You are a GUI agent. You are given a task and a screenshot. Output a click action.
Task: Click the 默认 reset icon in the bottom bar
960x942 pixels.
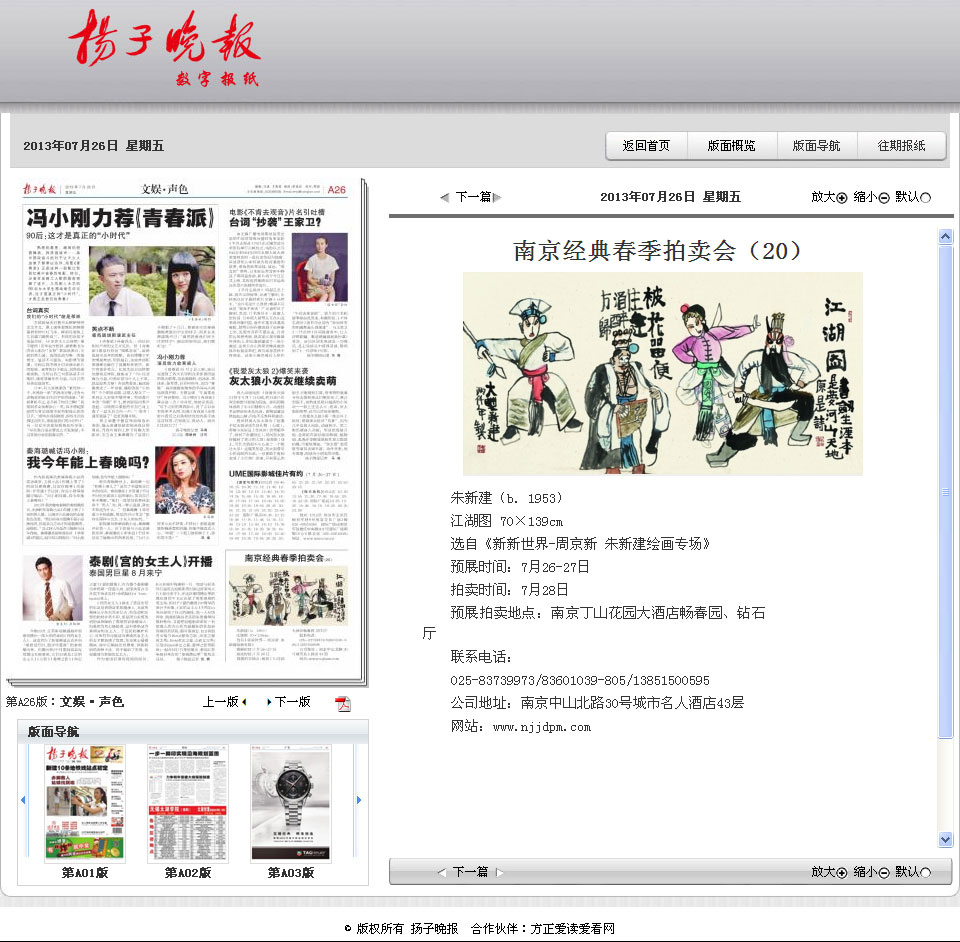tap(925, 873)
